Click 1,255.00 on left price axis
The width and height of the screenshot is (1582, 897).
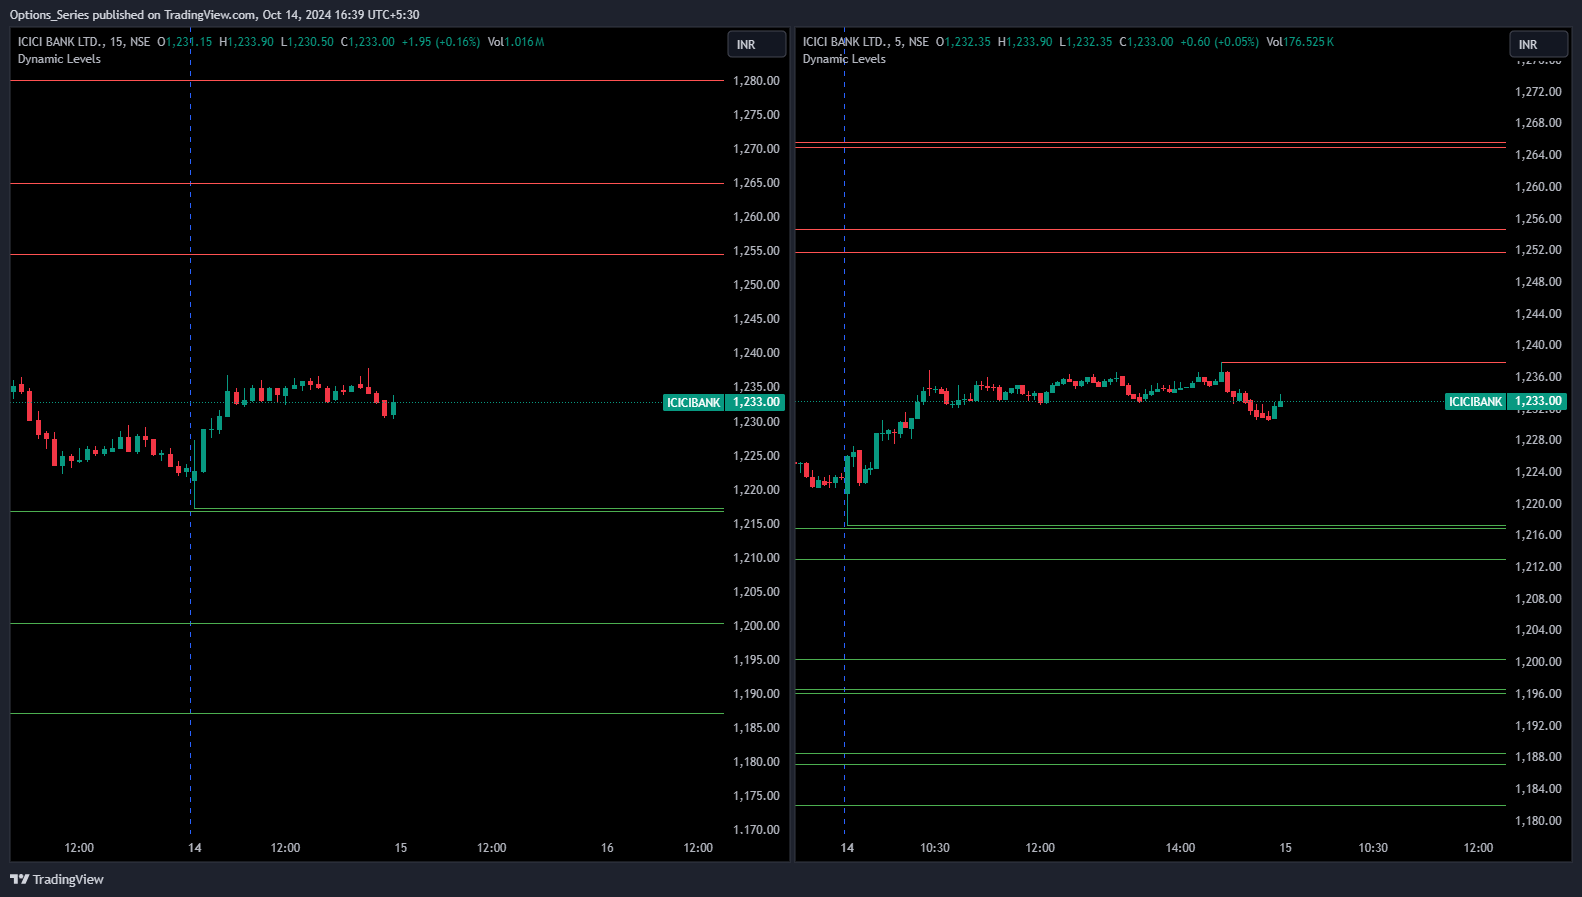pyautogui.click(x=756, y=251)
